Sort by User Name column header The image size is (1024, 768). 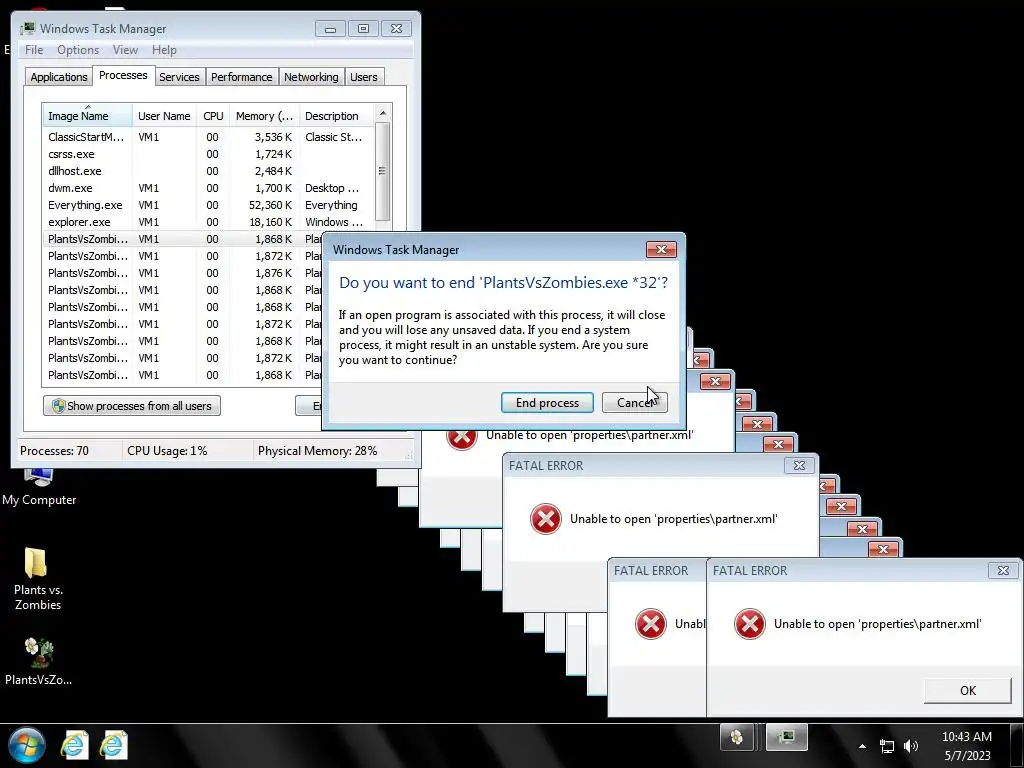tap(164, 116)
